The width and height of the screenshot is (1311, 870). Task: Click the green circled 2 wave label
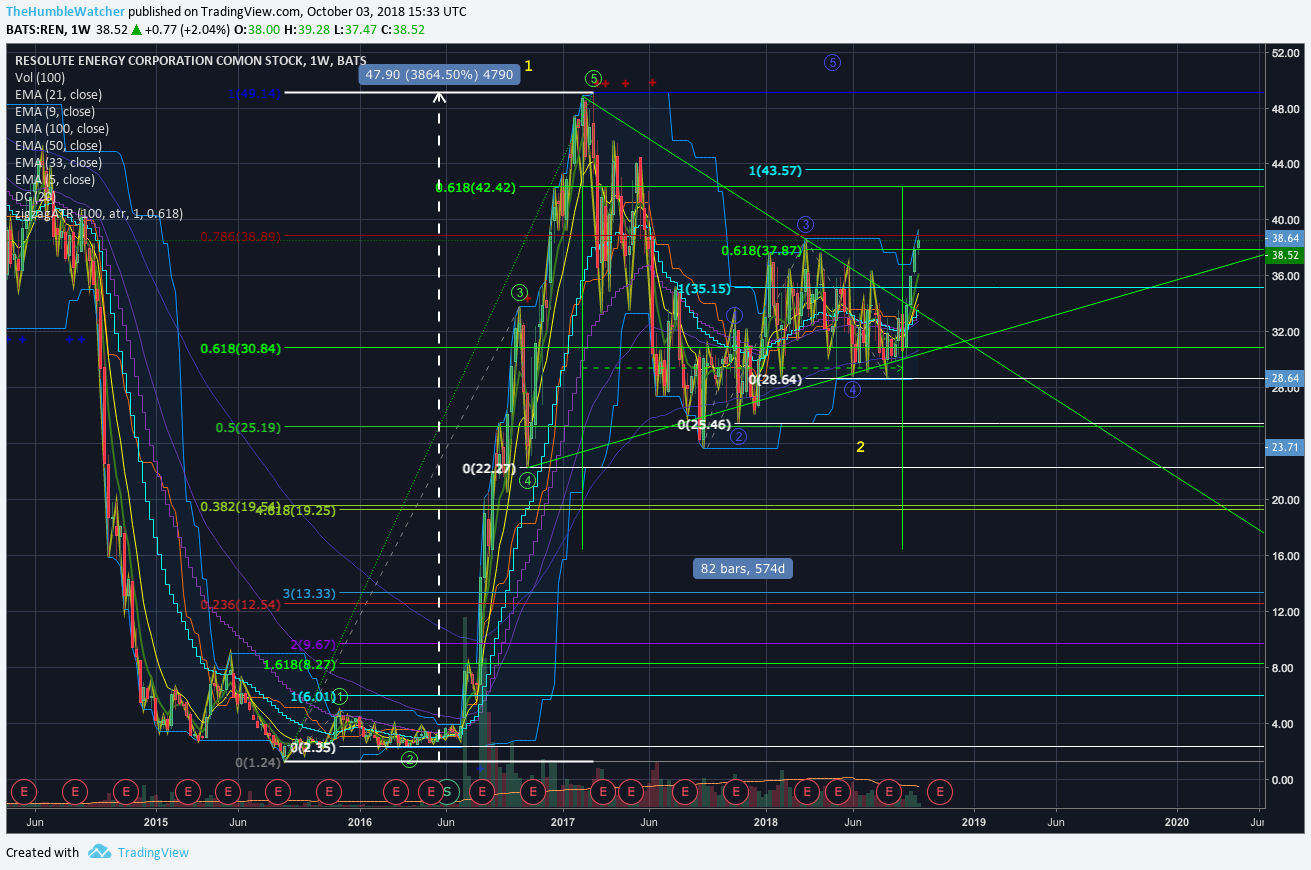(409, 760)
